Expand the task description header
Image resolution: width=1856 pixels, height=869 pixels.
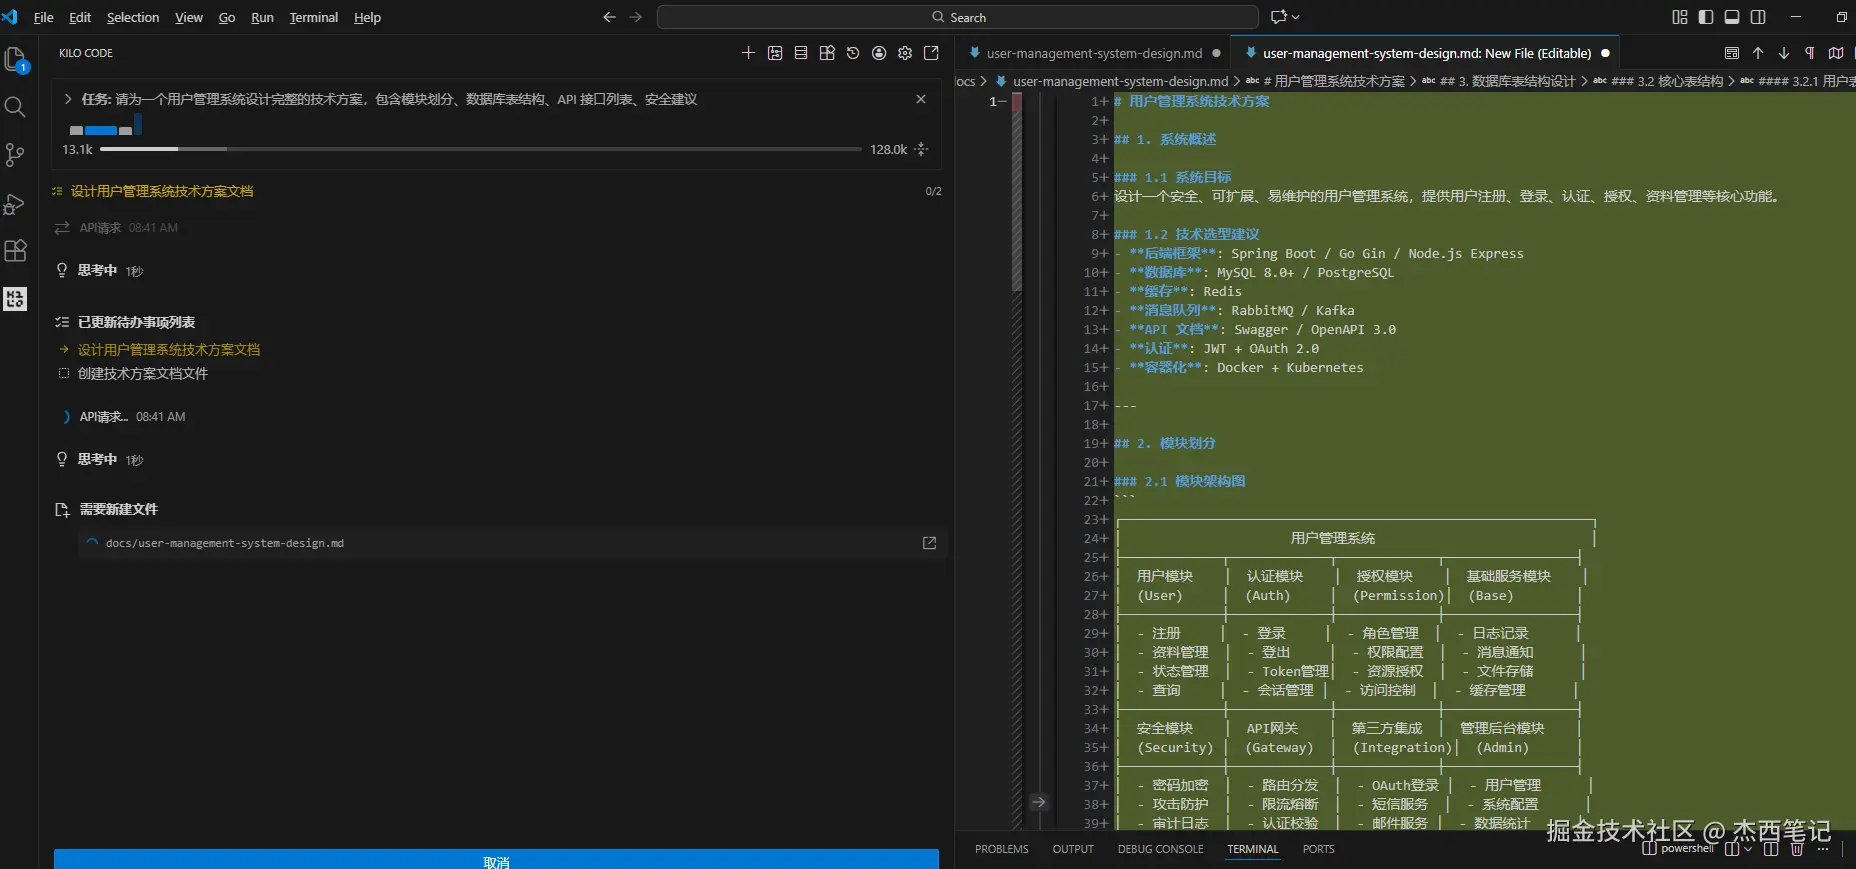tap(68, 99)
